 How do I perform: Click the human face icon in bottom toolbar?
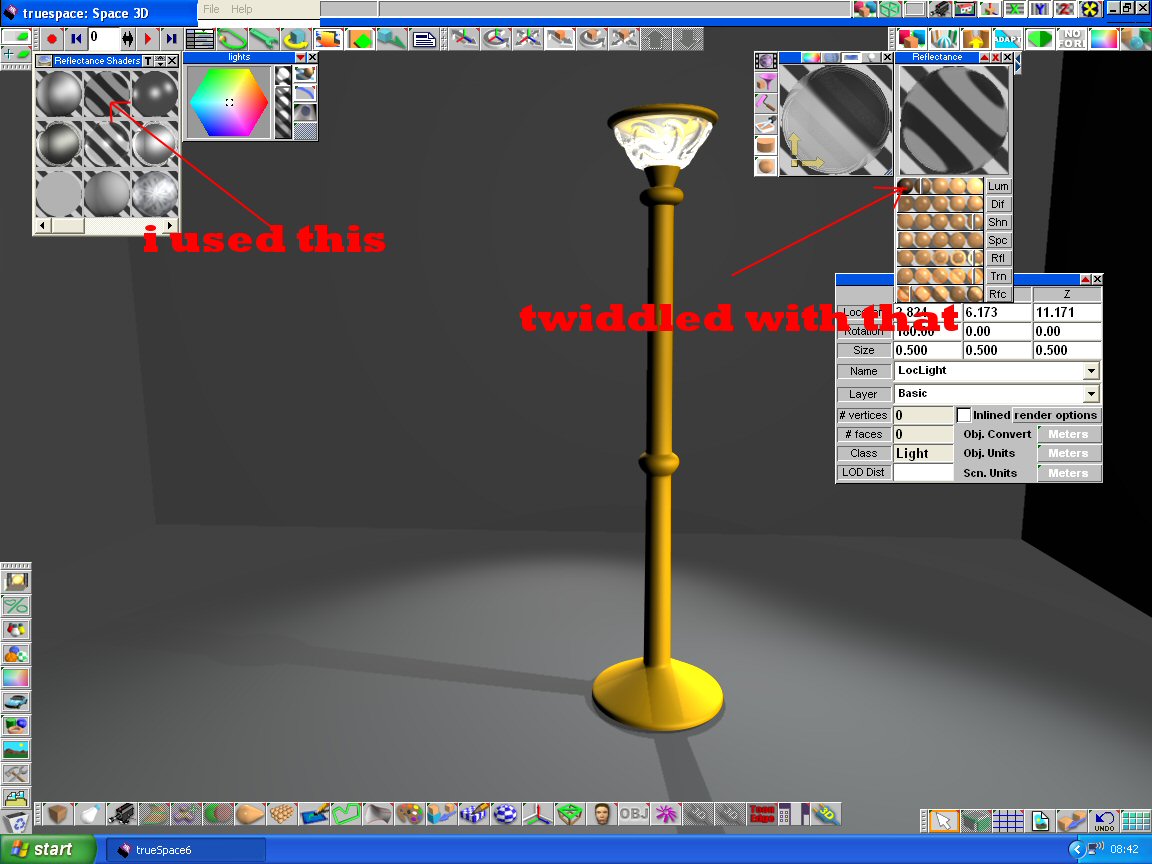pyautogui.click(x=602, y=814)
